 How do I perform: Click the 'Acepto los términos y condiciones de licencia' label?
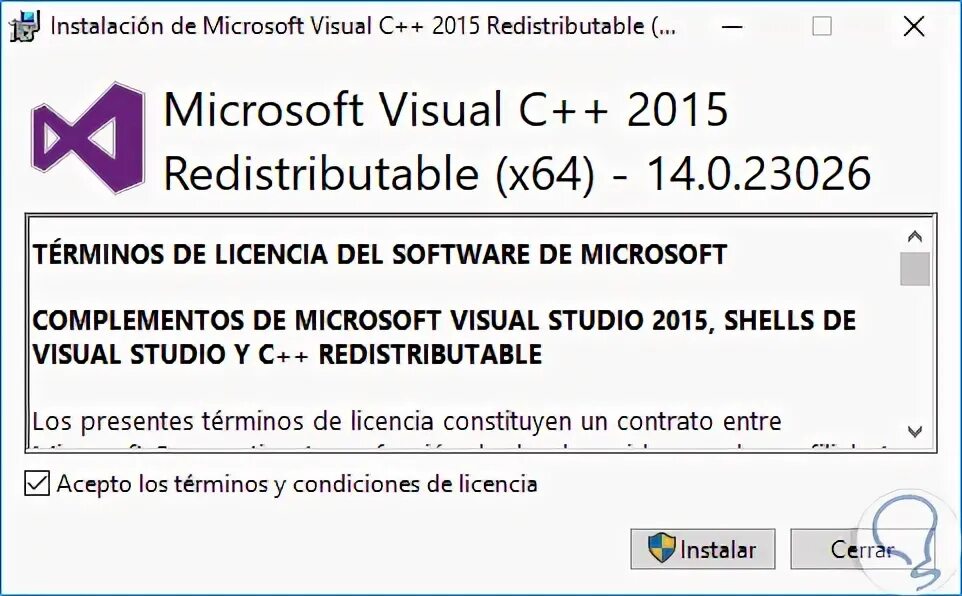click(297, 484)
